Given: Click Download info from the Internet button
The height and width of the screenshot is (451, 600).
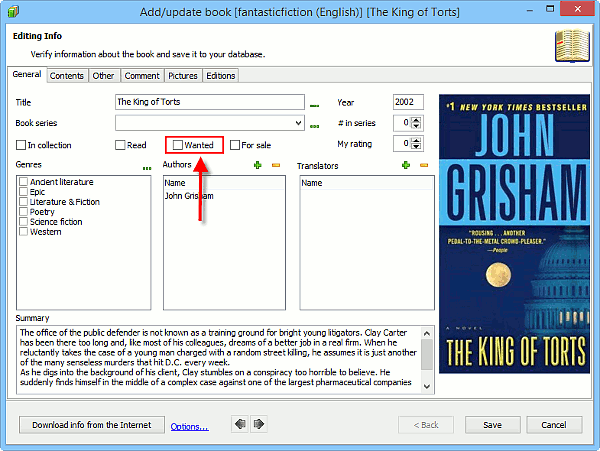Looking at the screenshot, I should [92, 425].
